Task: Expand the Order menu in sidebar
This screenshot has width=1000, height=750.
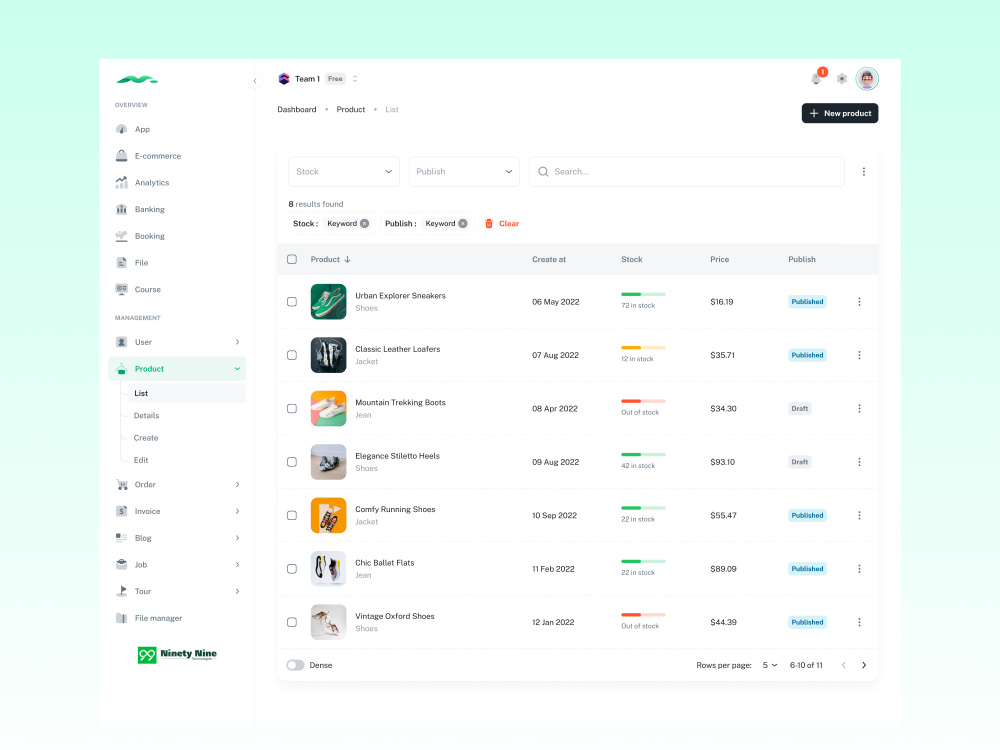Action: (x=177, y=485)
